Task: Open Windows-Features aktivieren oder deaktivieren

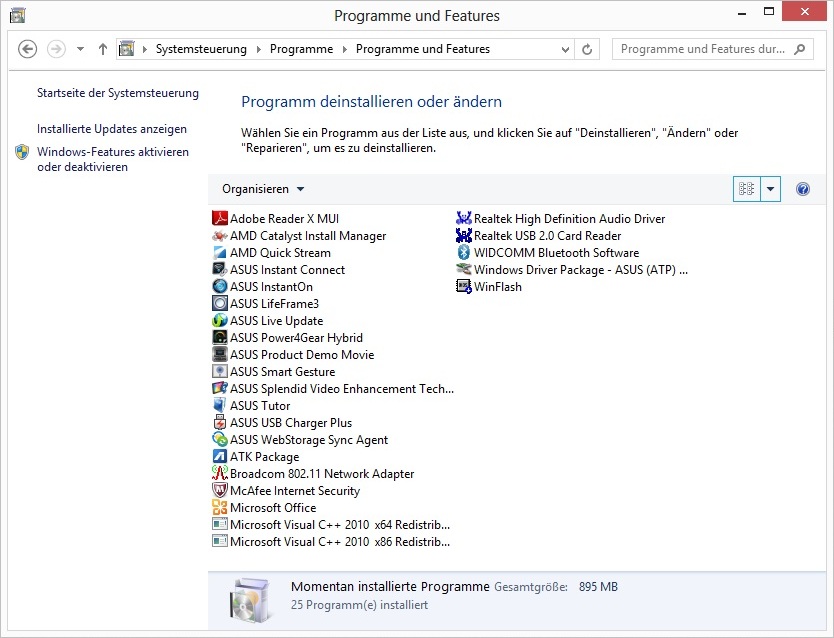Action: coord(113,159)
